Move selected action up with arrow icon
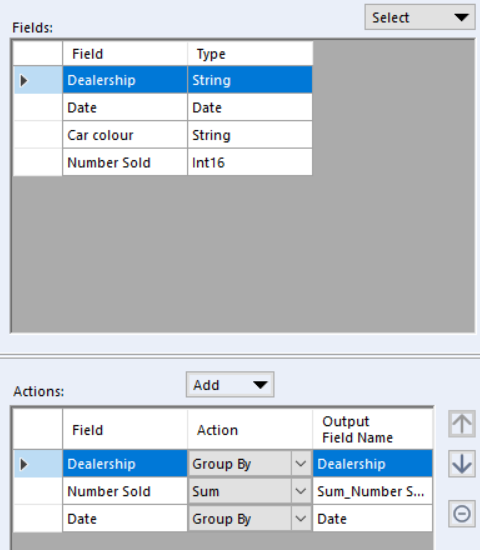The height and width of the screenshot is (550, 480). [x=462, y=424]
